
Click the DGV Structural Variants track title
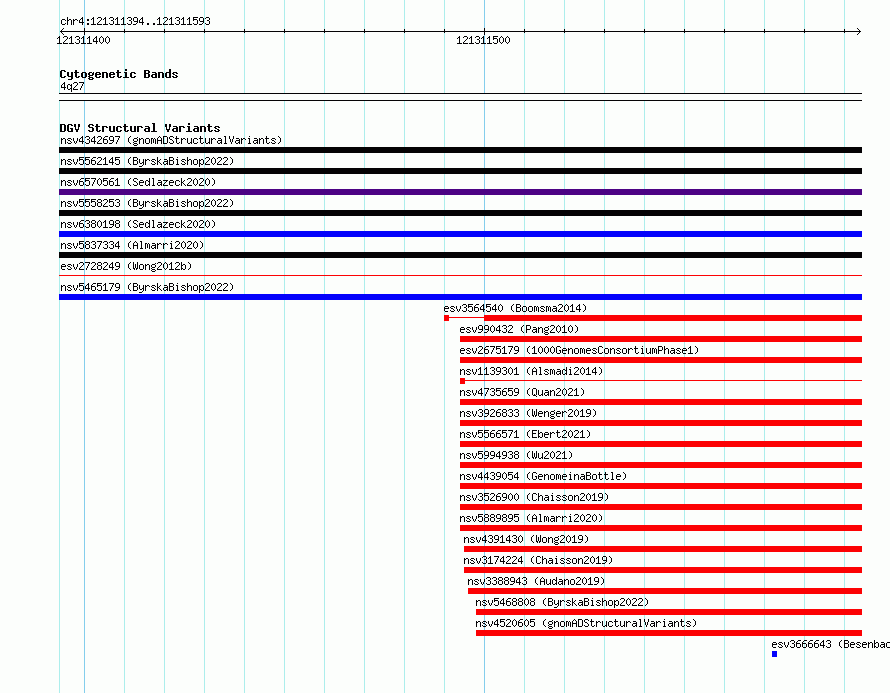(x=140, y=128)
